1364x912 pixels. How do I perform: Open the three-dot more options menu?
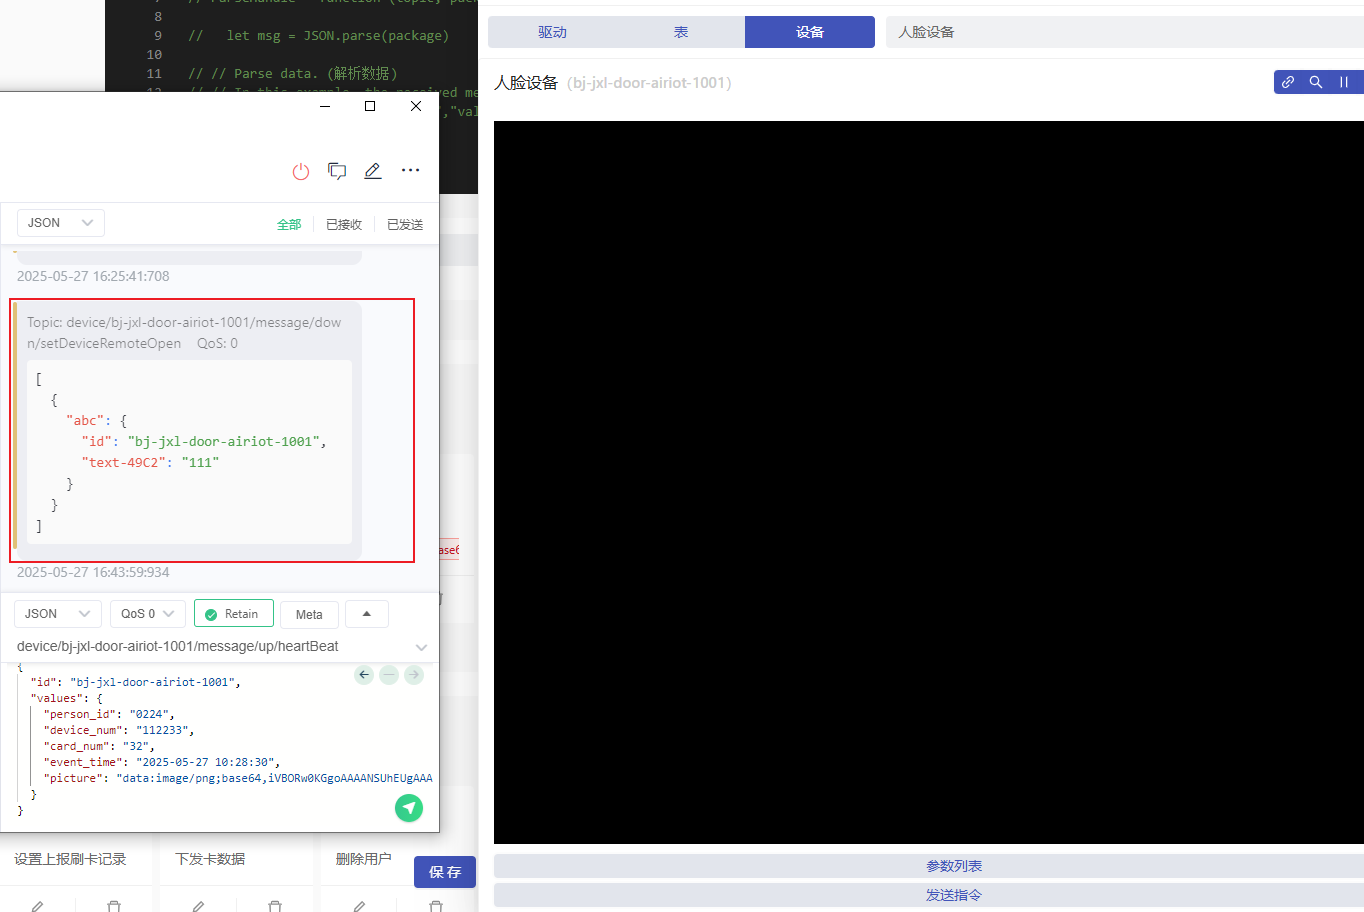click(x=410, y=170)
